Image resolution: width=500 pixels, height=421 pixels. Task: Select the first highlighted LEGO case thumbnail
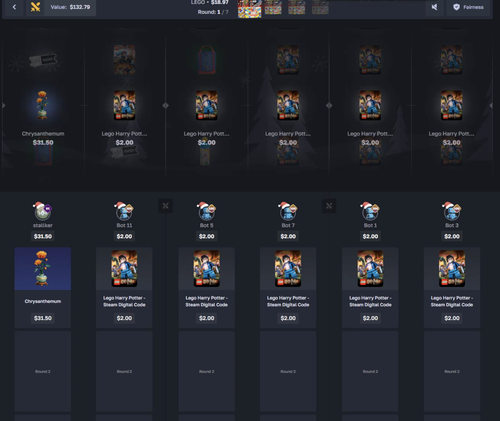point(250,9)
